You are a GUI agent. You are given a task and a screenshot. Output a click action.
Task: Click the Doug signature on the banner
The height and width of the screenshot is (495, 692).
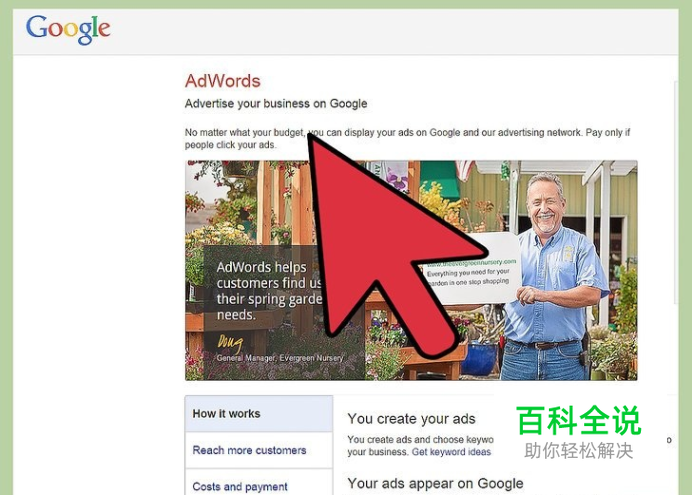coord(230,343)
